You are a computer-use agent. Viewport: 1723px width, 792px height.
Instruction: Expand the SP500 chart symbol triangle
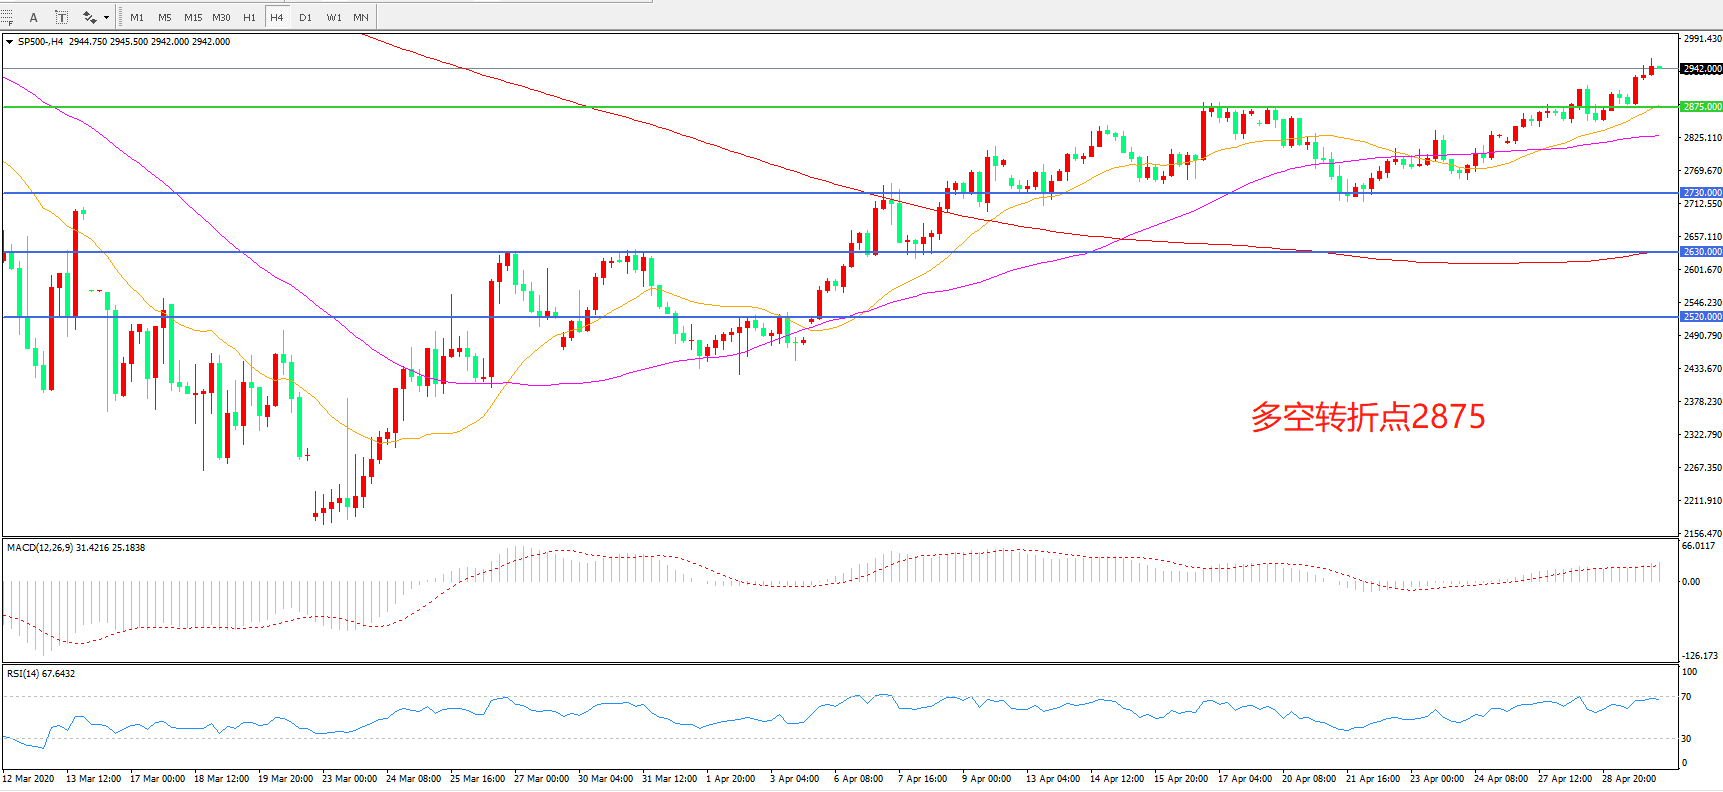[x=9, y=42]
